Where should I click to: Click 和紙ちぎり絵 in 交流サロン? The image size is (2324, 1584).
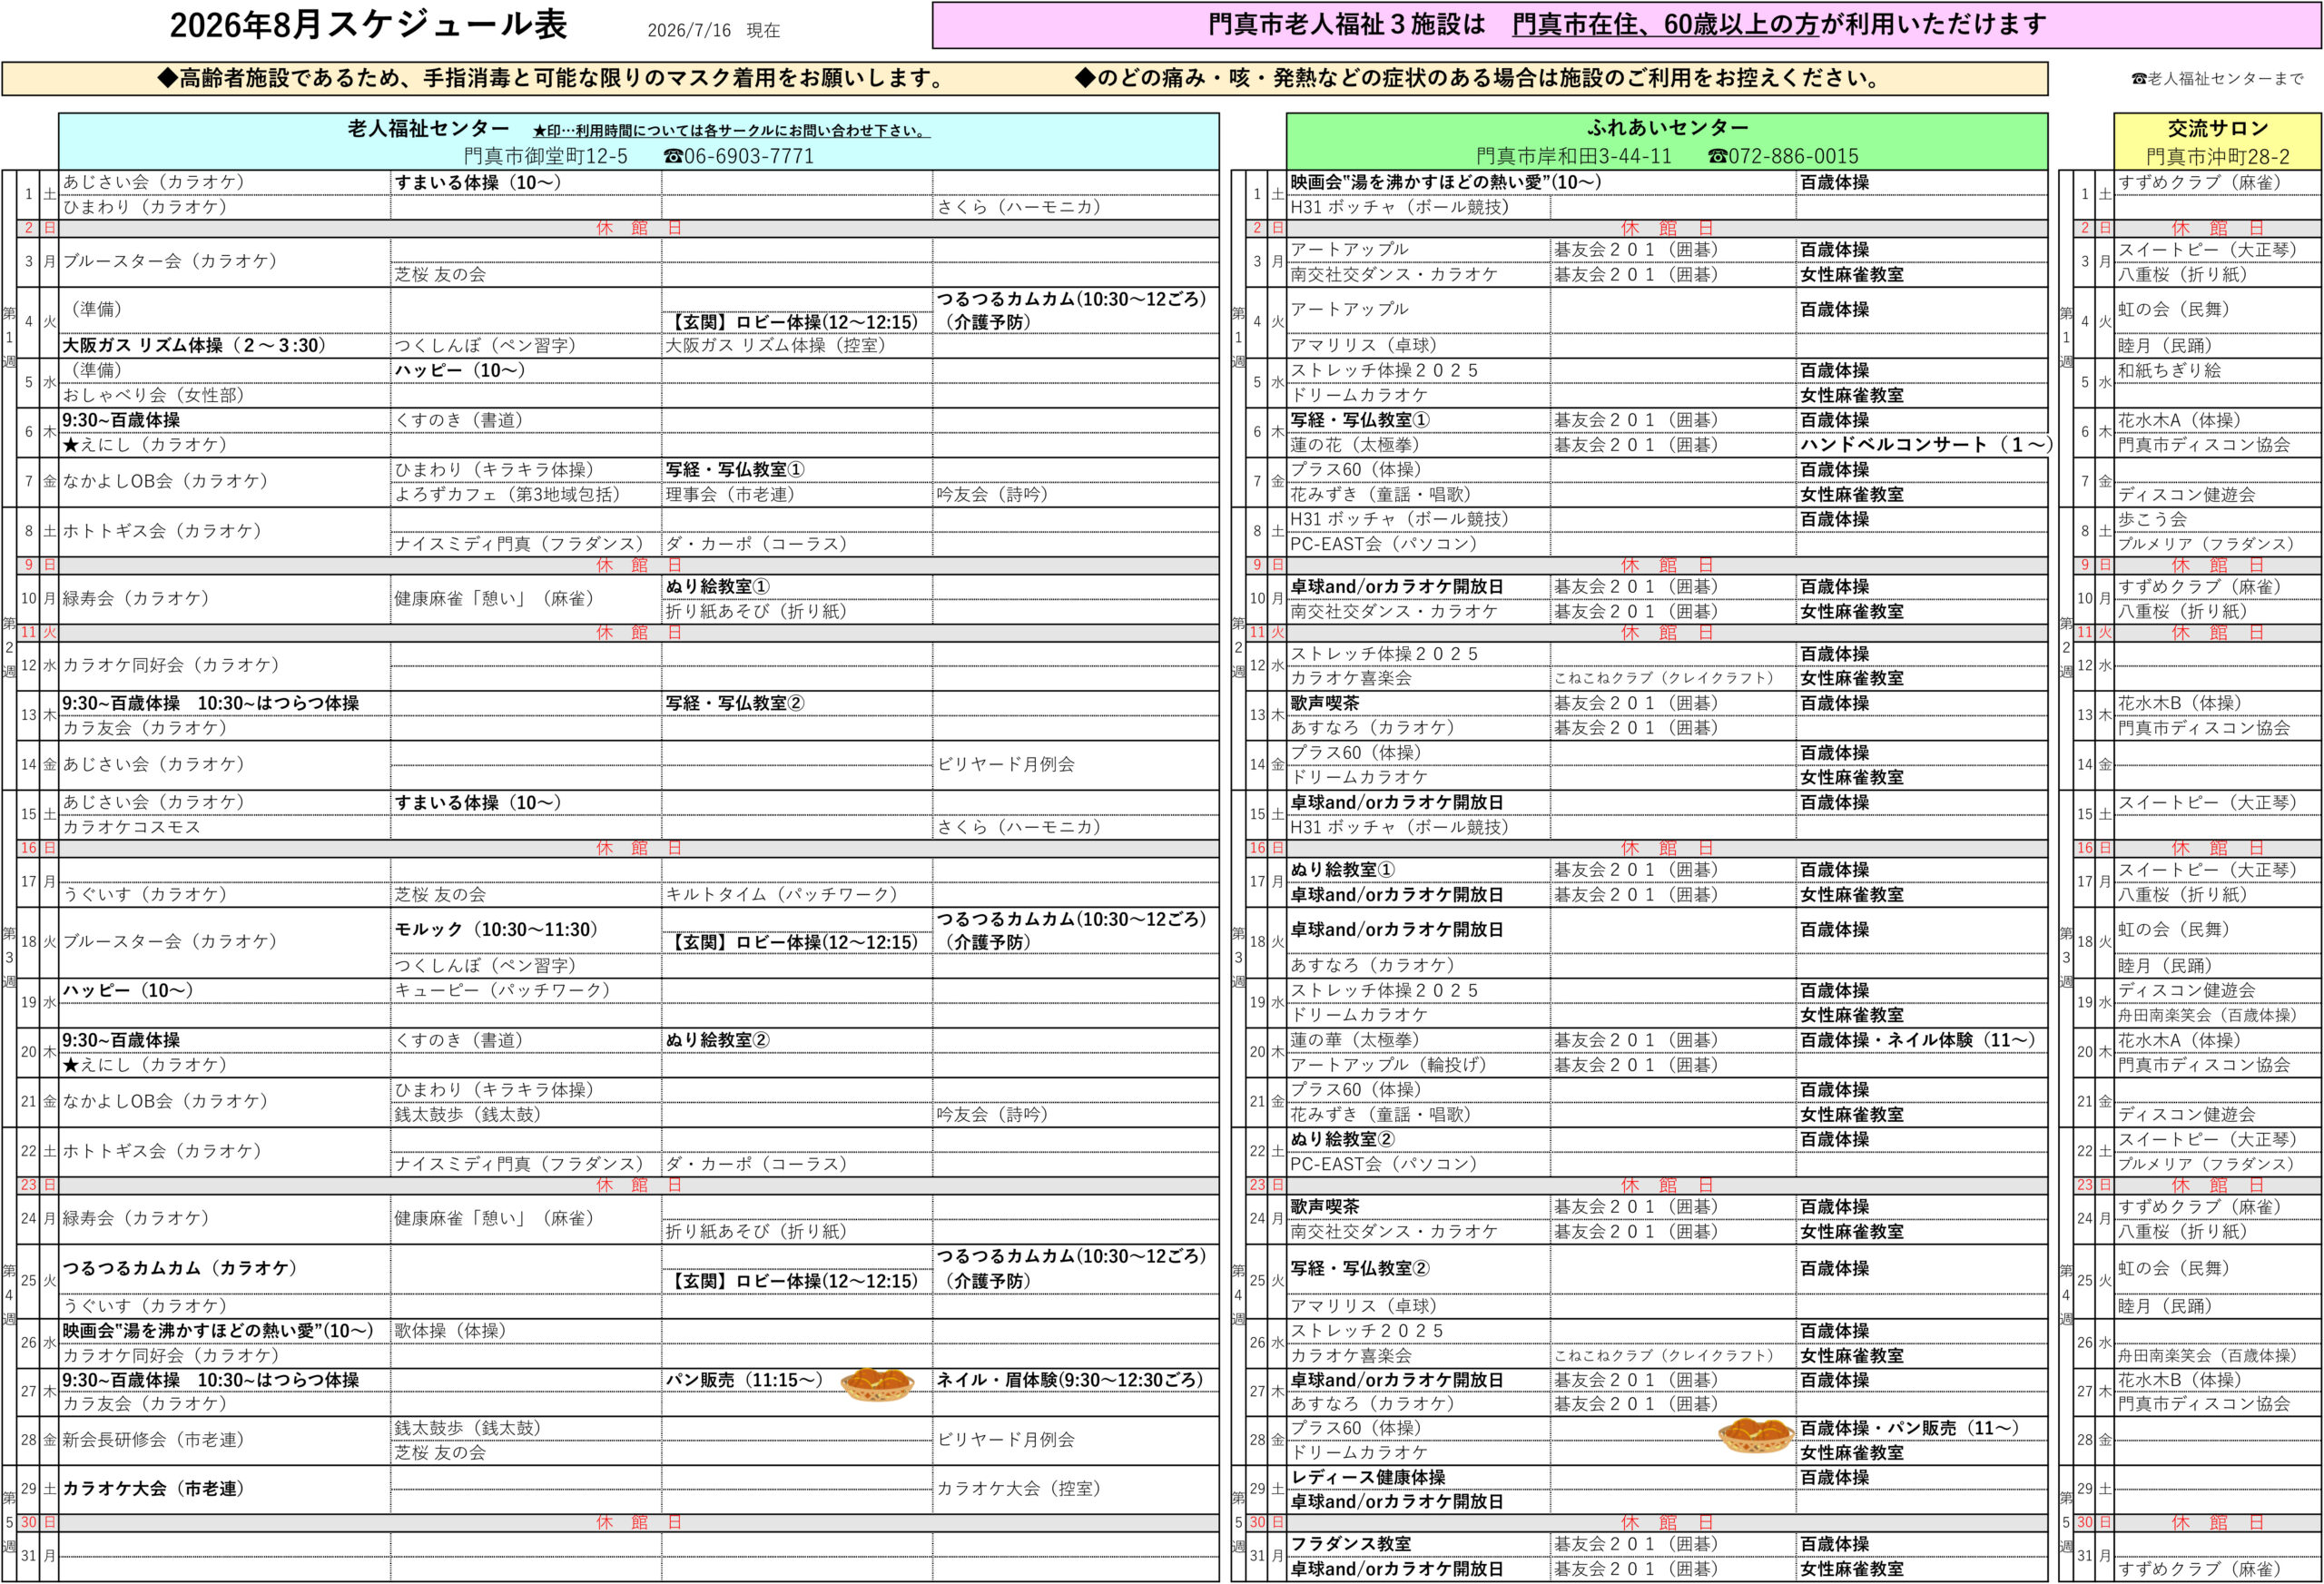[2169, 370]
